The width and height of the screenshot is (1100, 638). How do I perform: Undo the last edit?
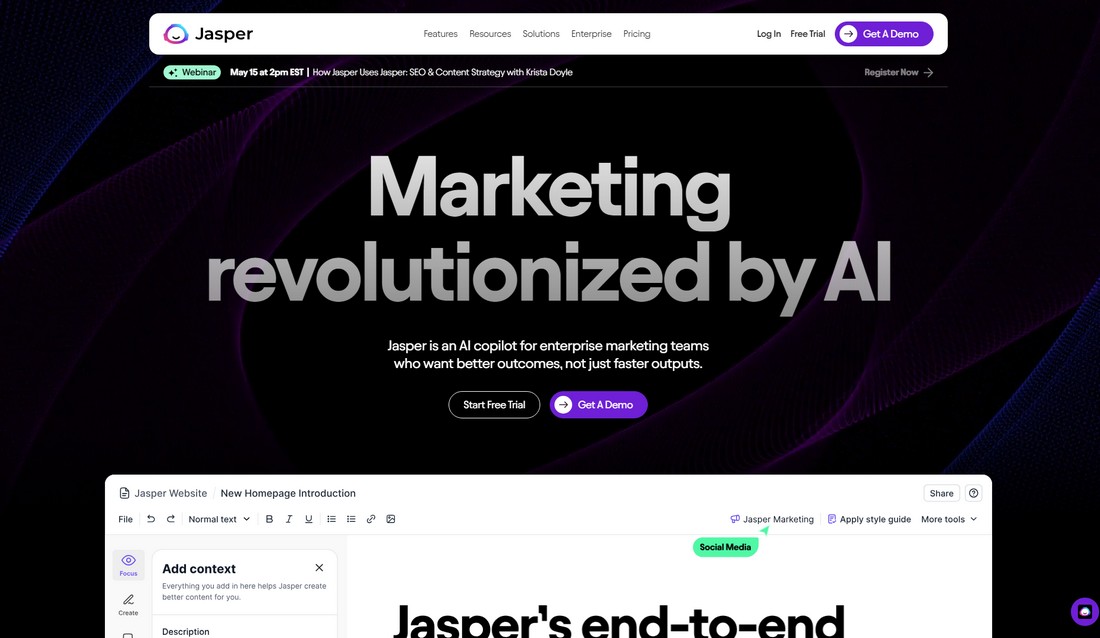[x=151, y=519]
